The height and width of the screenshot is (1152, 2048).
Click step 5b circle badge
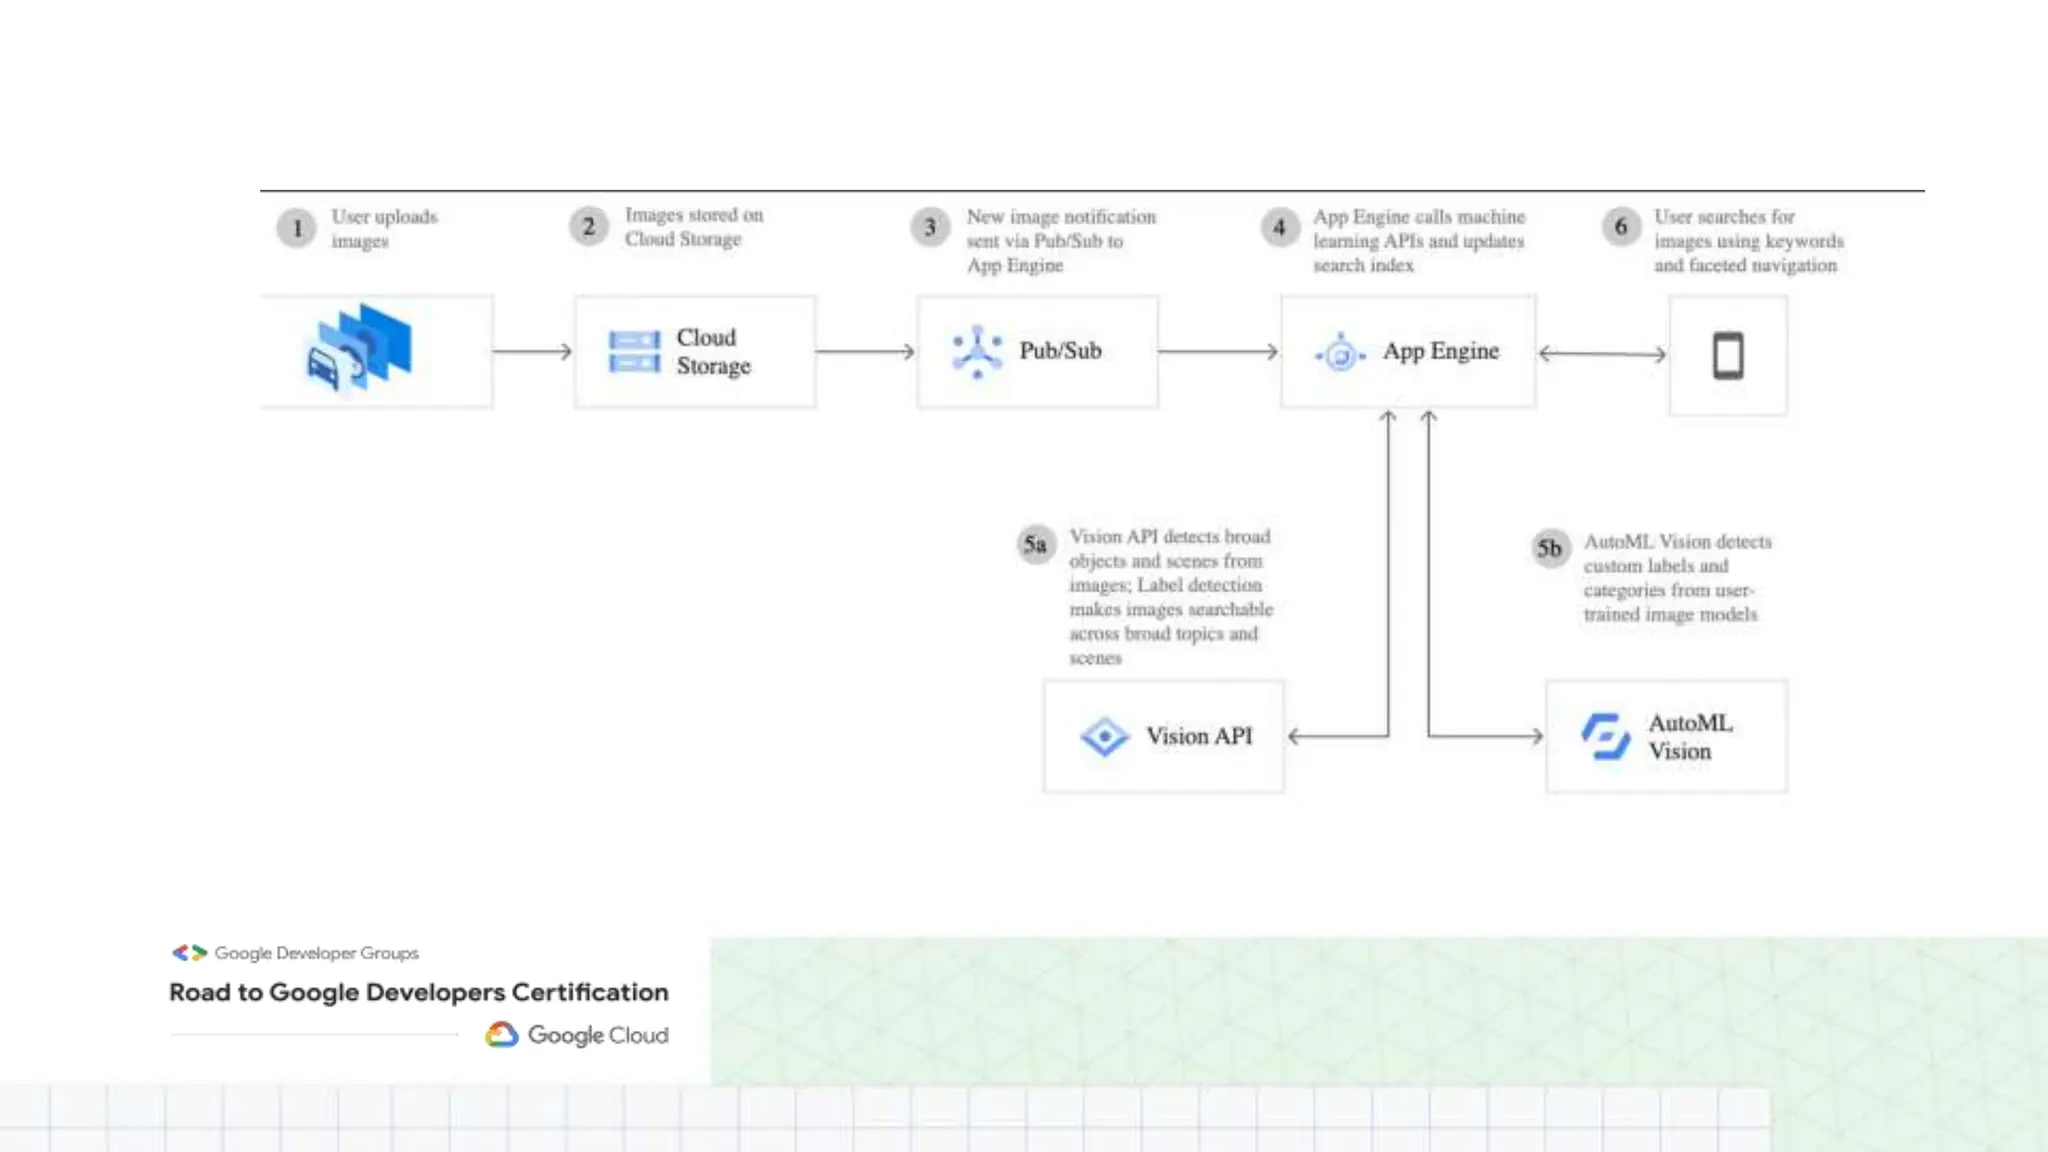click(1550, 548)
